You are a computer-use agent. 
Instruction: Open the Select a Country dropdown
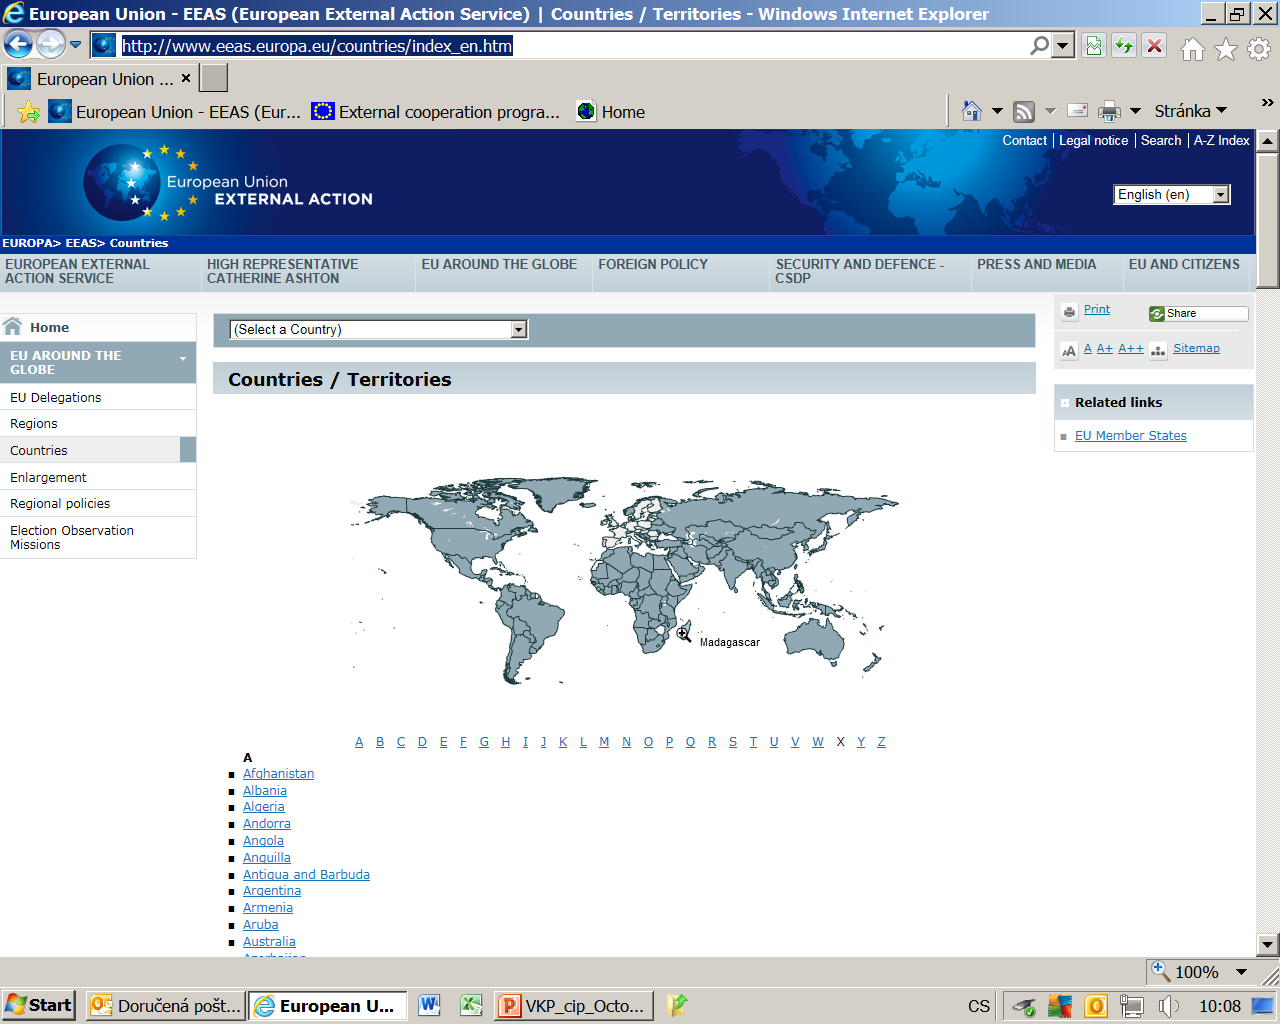click(378, 329)
